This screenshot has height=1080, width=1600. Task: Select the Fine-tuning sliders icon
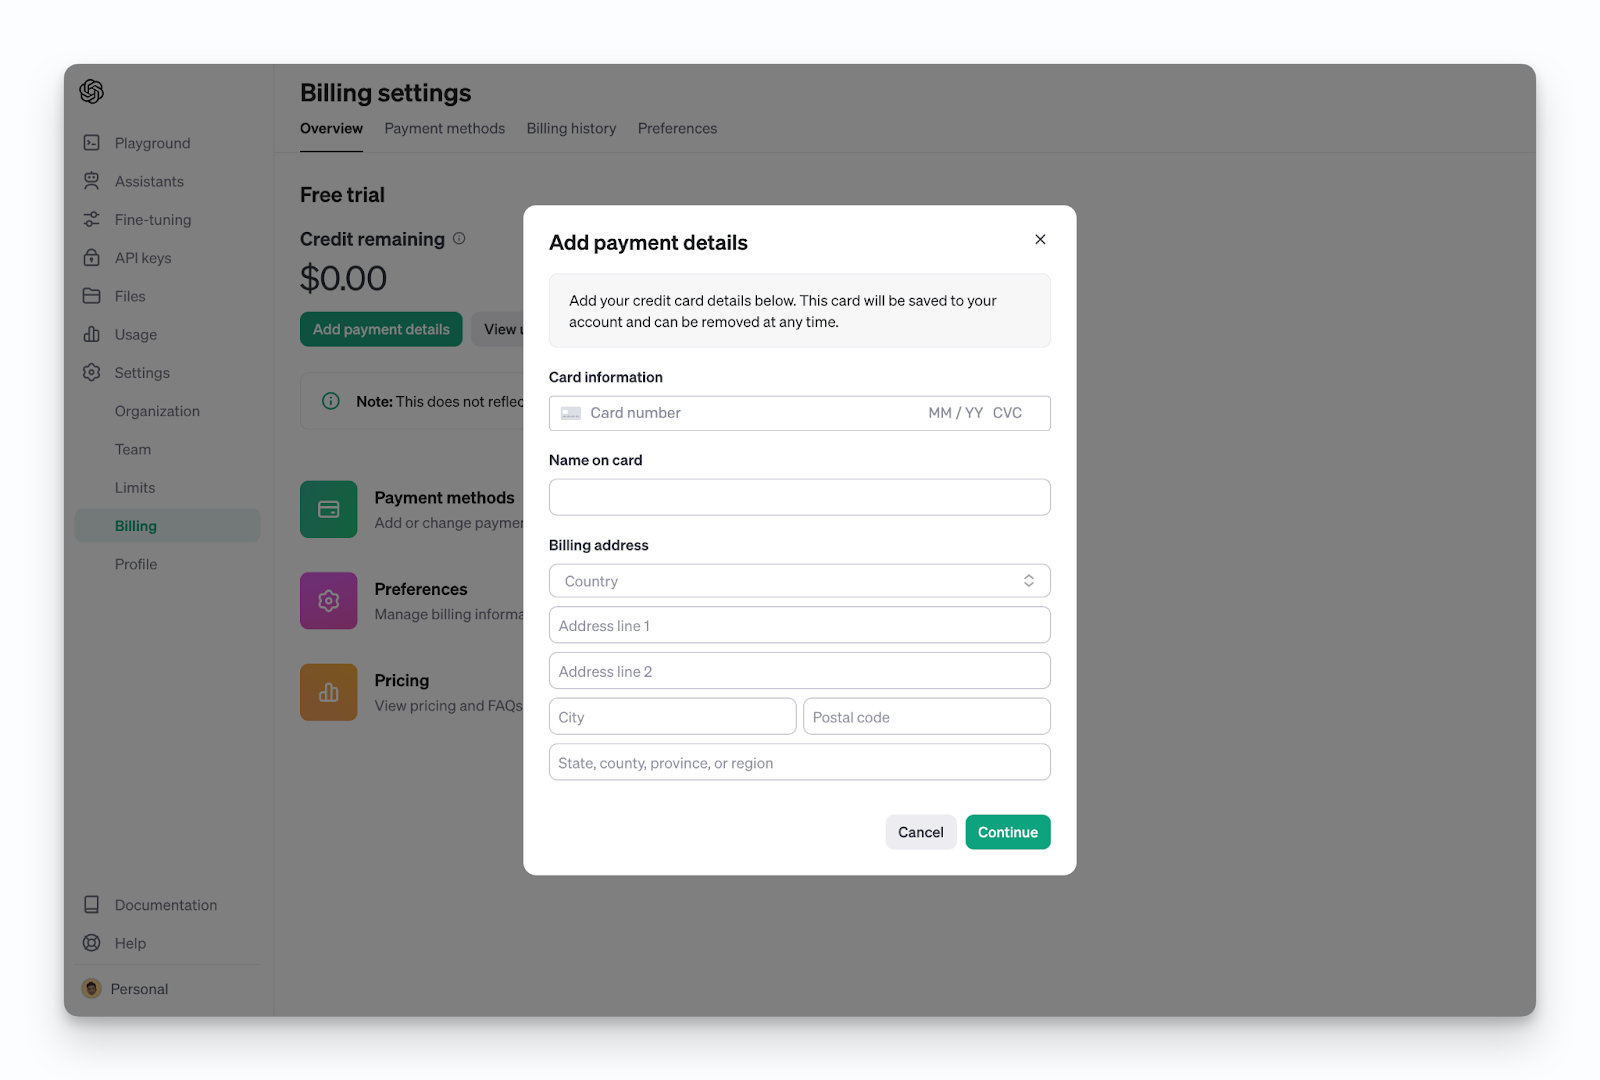[x=92, y=219]
